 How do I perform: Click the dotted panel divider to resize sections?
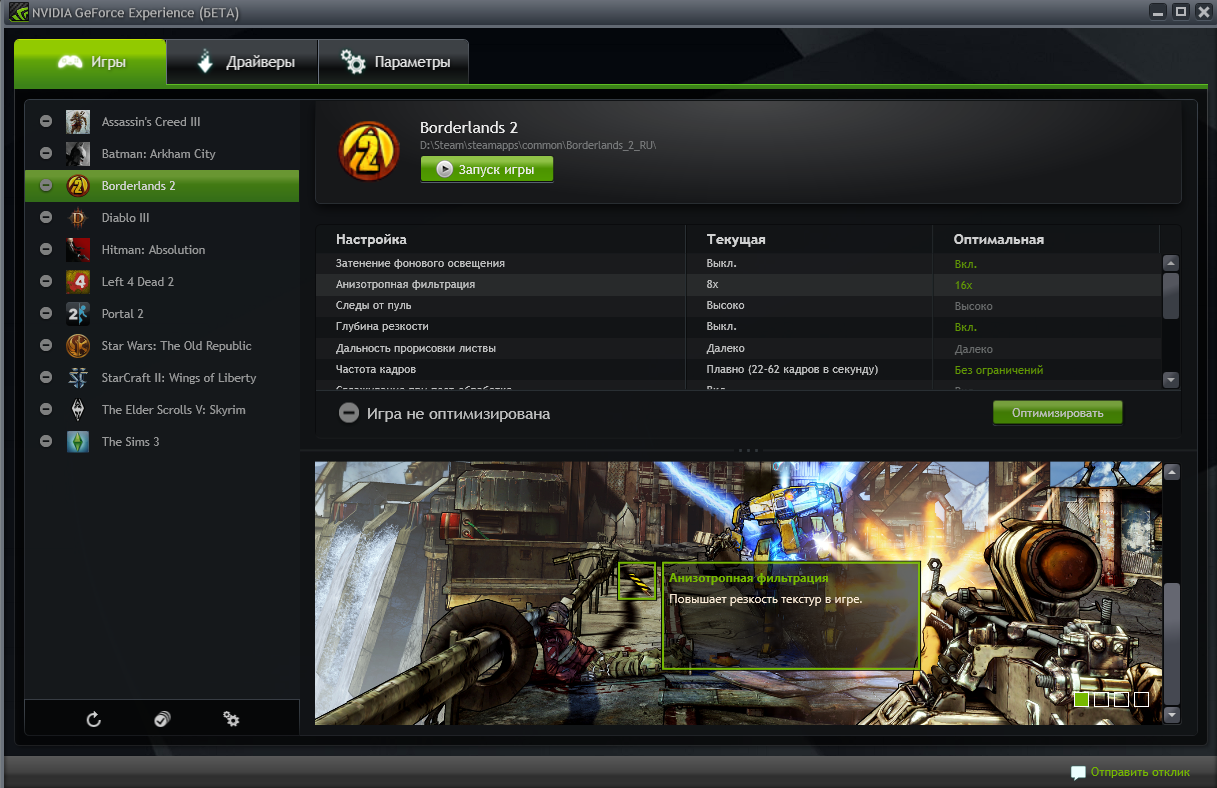(x=746, y=450)
